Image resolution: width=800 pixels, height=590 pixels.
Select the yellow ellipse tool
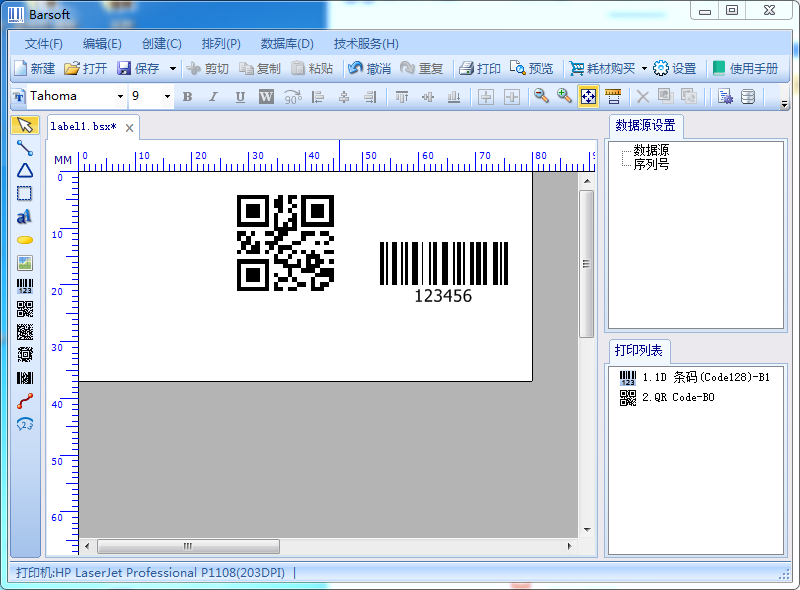click(x=24, y=240)
